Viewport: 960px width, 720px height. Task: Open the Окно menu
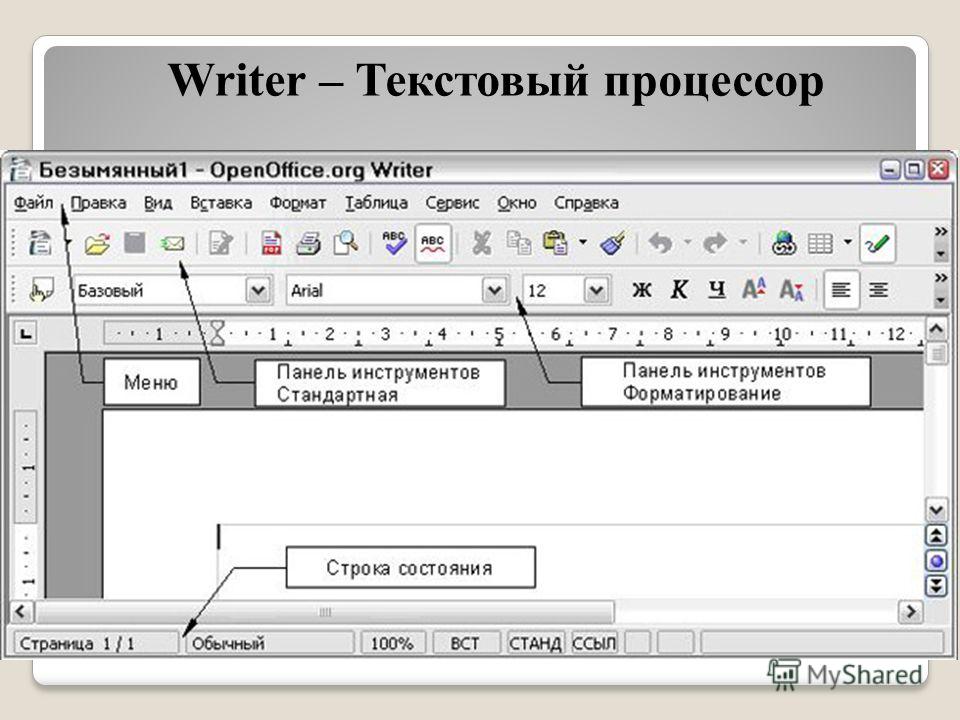517,203
